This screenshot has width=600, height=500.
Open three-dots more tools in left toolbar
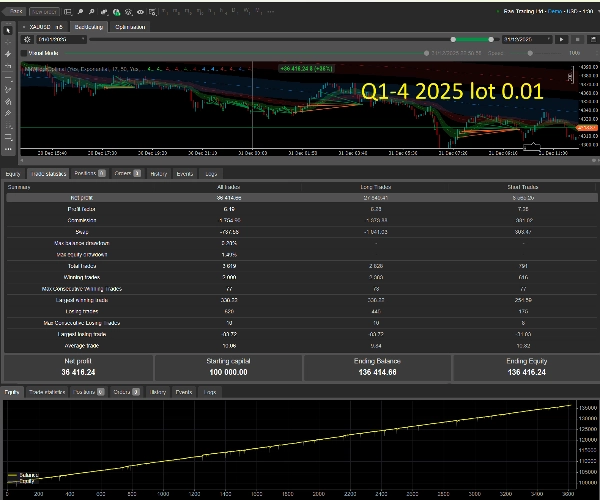point(8,149)
